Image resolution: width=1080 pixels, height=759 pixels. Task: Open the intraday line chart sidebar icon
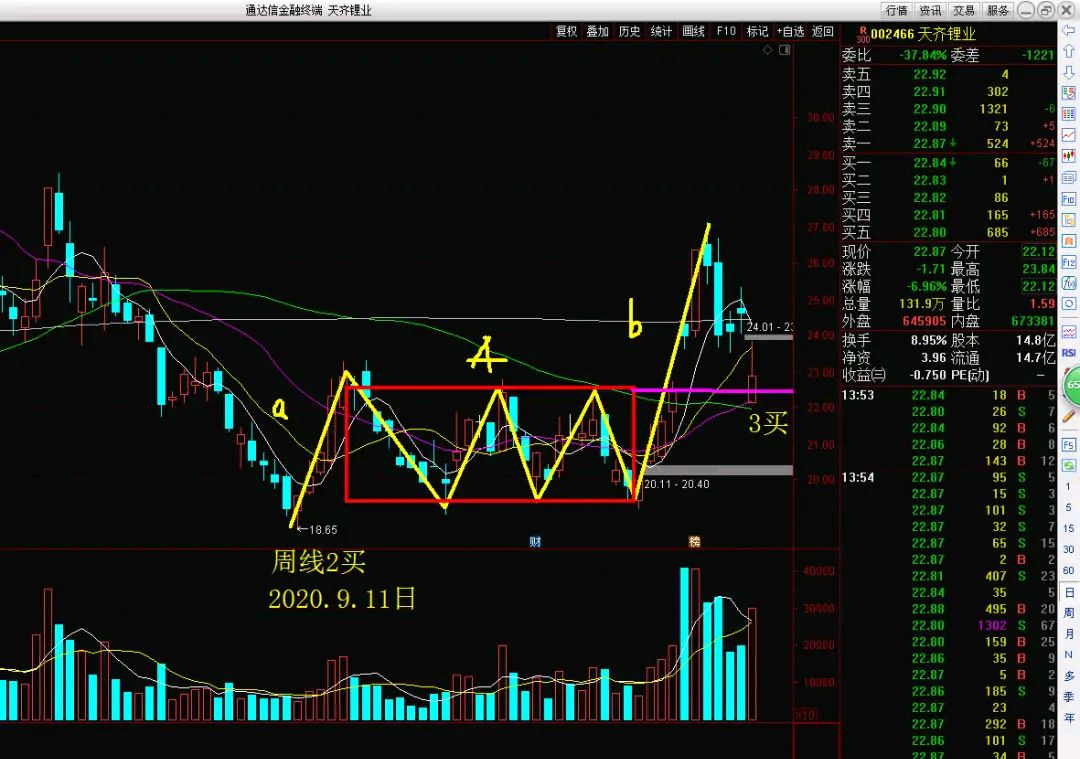click(x=1069, y=135)
